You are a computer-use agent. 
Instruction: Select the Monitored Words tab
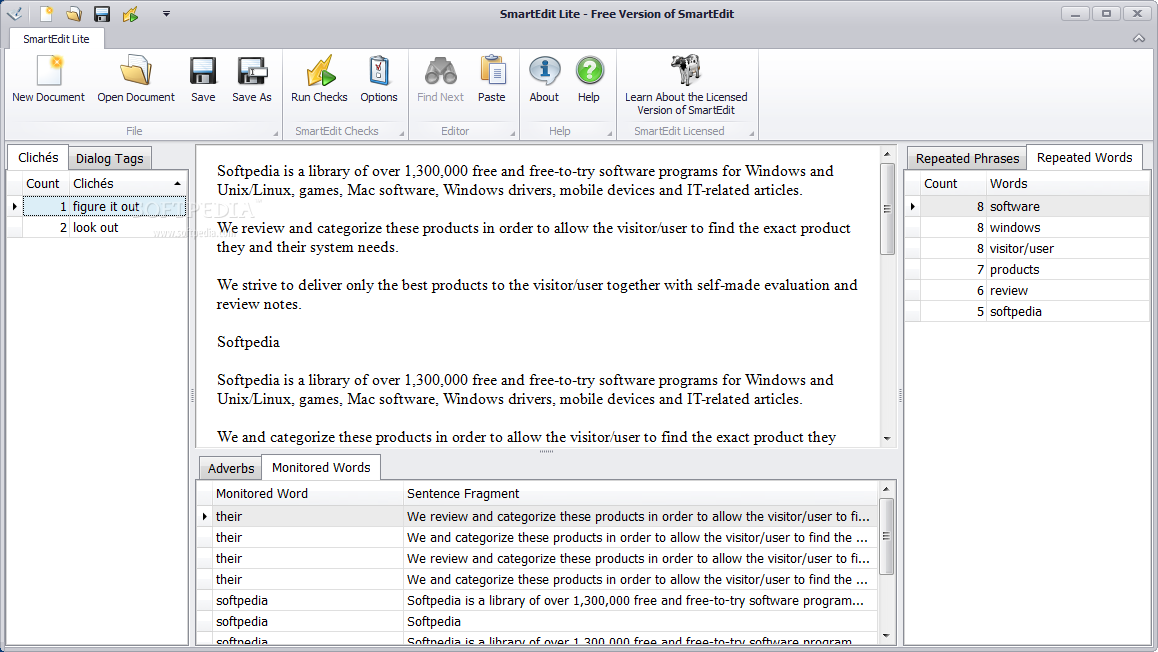[x=321, y=467]
